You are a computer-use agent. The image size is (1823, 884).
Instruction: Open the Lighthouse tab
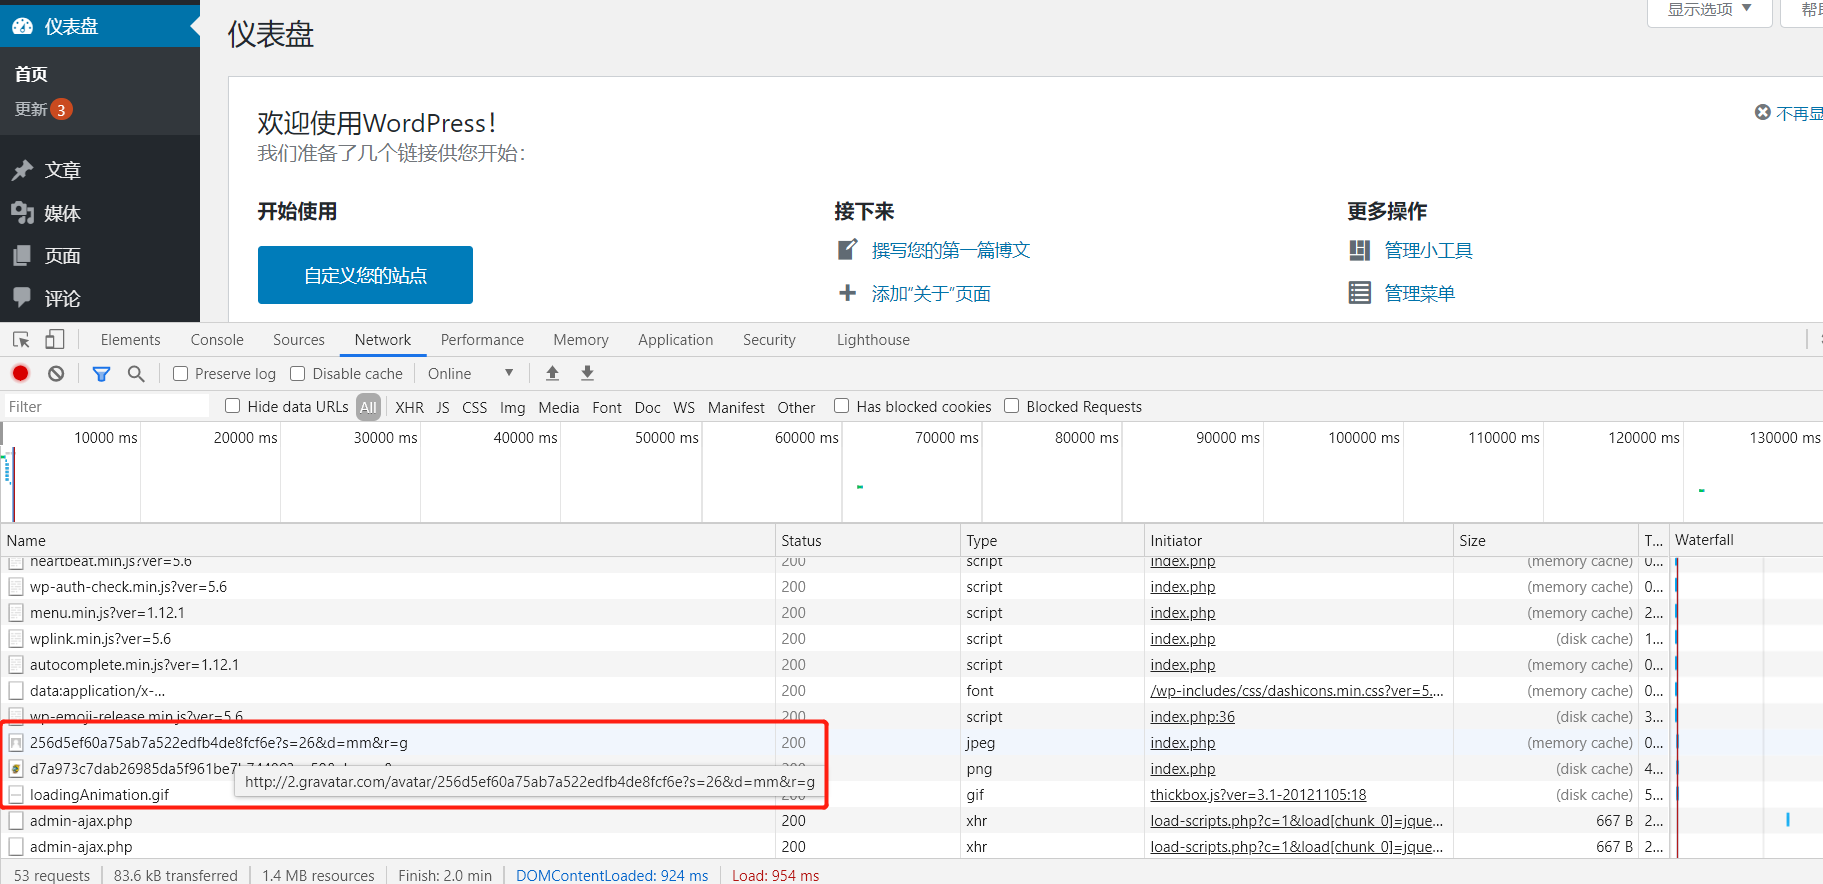coord(873,340)
